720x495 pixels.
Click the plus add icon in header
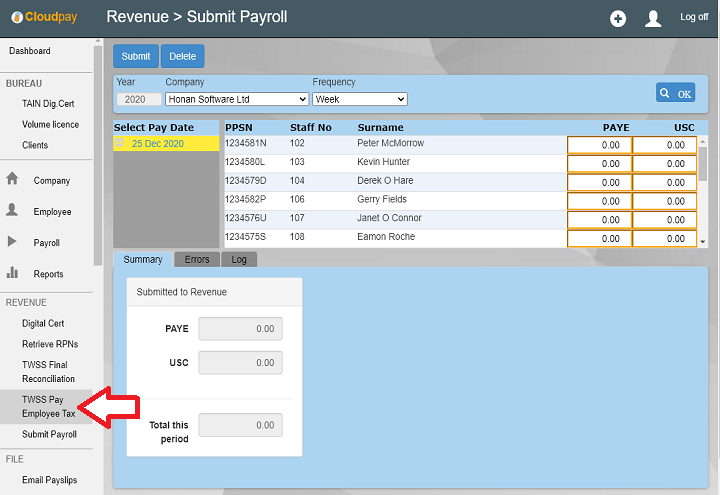click(618, 18)
